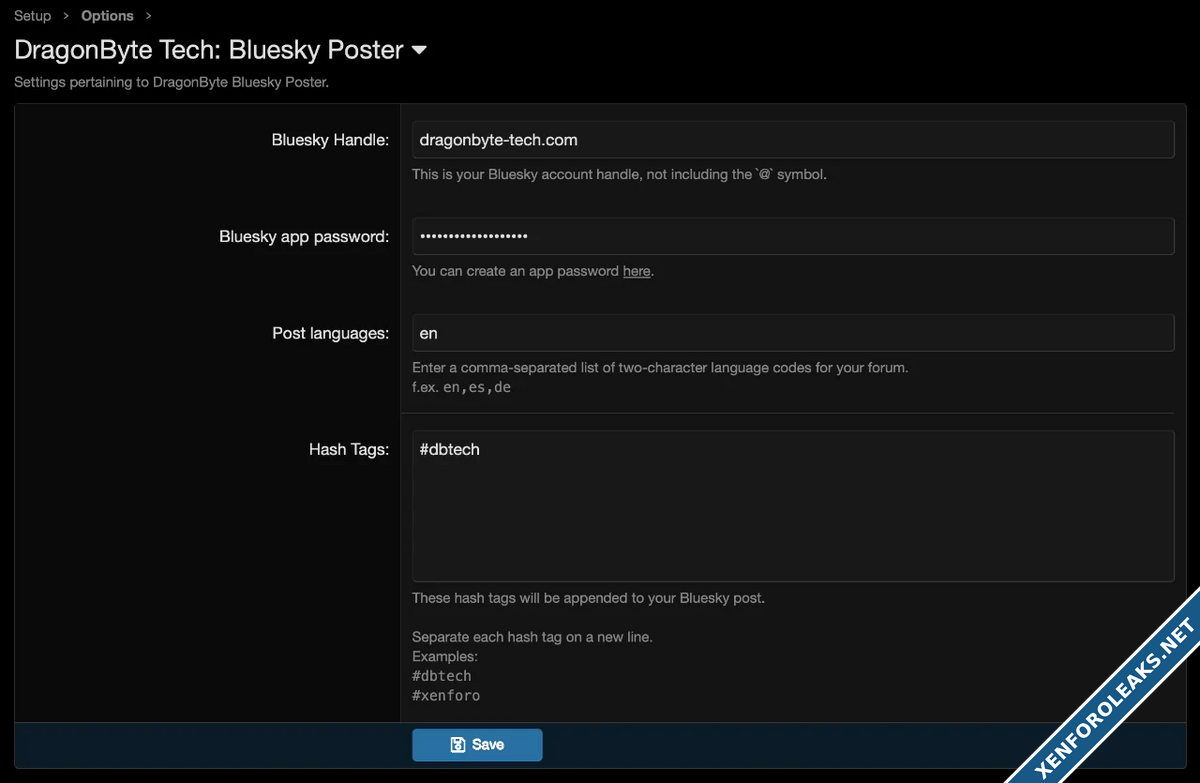Click the "Post languages:" label
1200x783 pixels.
330,333
